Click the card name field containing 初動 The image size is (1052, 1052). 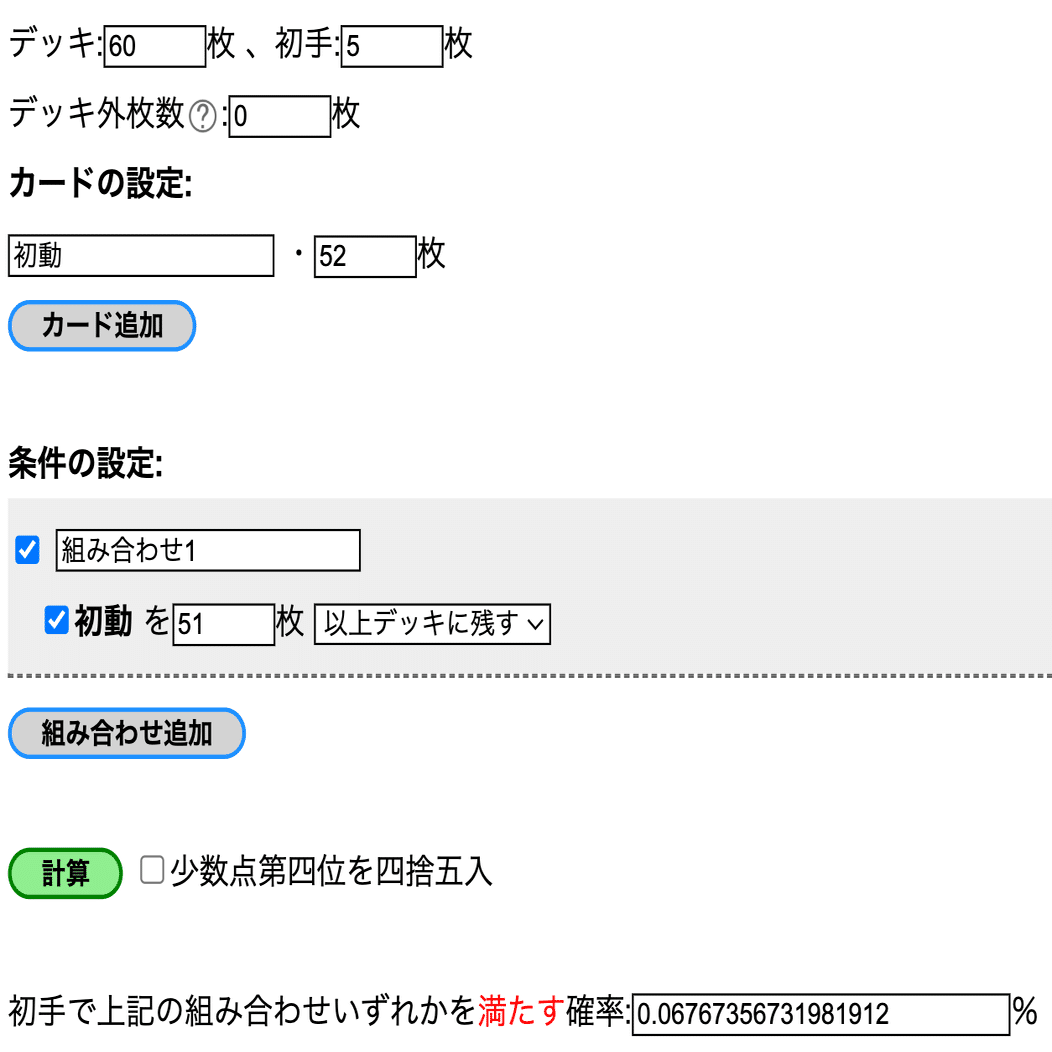(x=140, y=256)
